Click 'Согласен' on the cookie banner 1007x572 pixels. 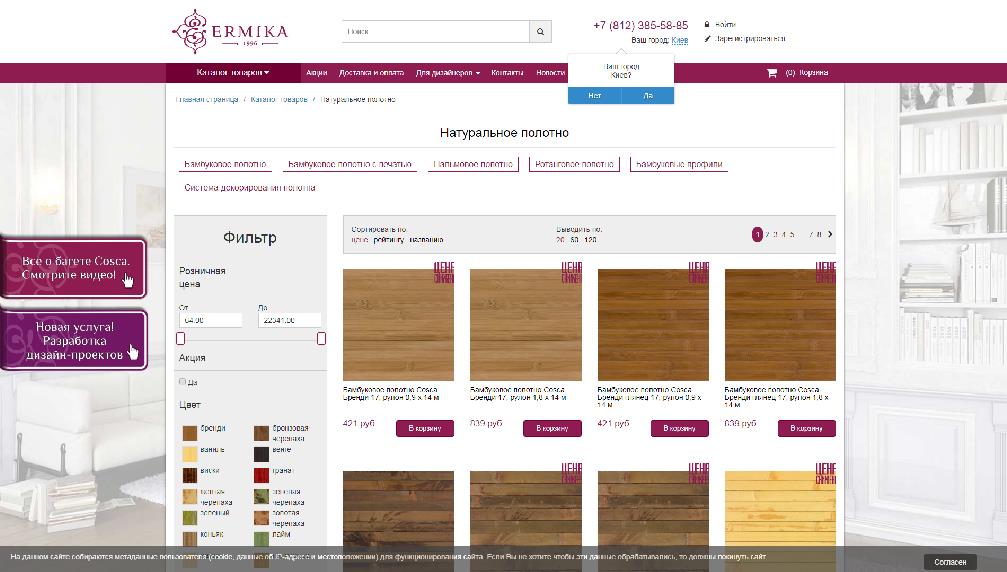coord(950,562)
